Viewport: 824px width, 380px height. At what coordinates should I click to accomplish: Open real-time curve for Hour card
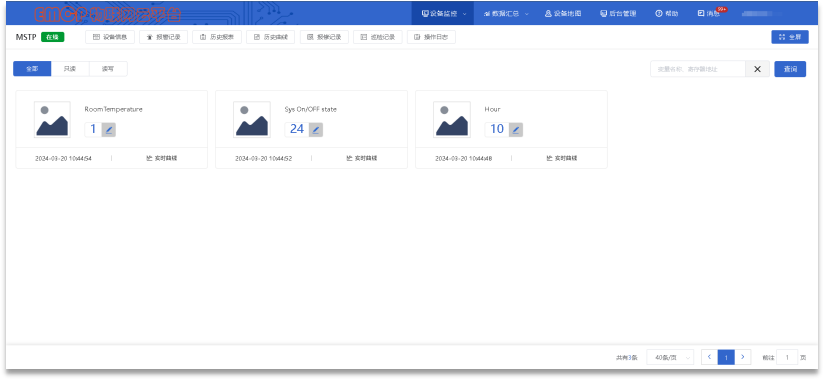561,158
